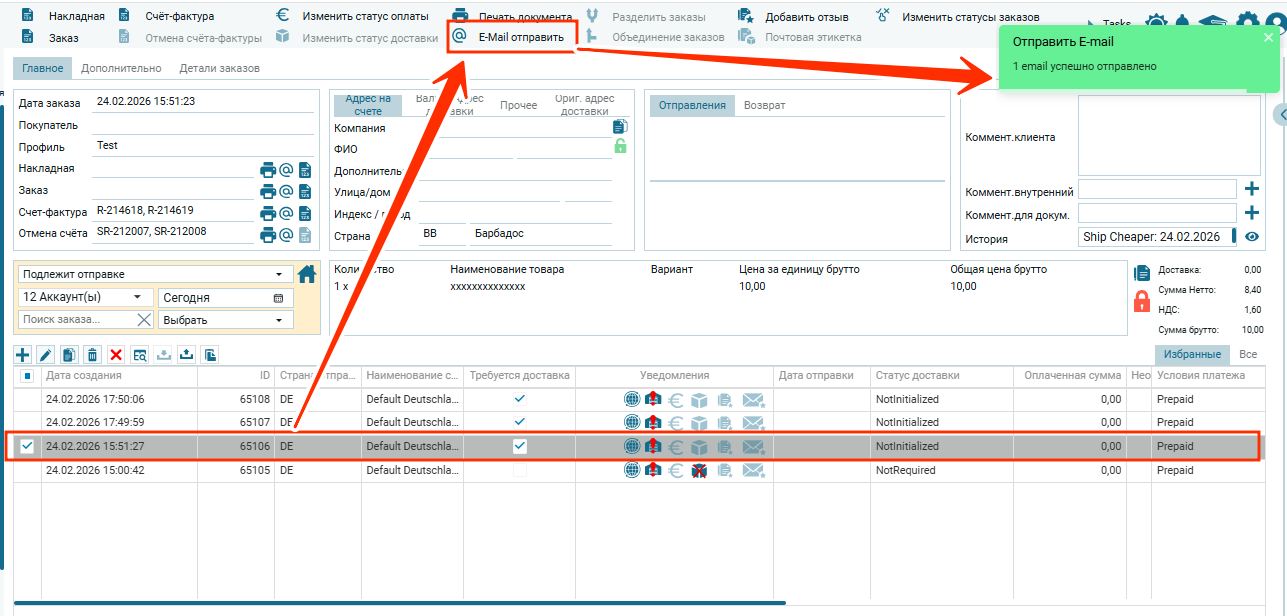Click the printer icon in Счет-фактура row
Viewport: 1287px width, 616px height.
268,213
